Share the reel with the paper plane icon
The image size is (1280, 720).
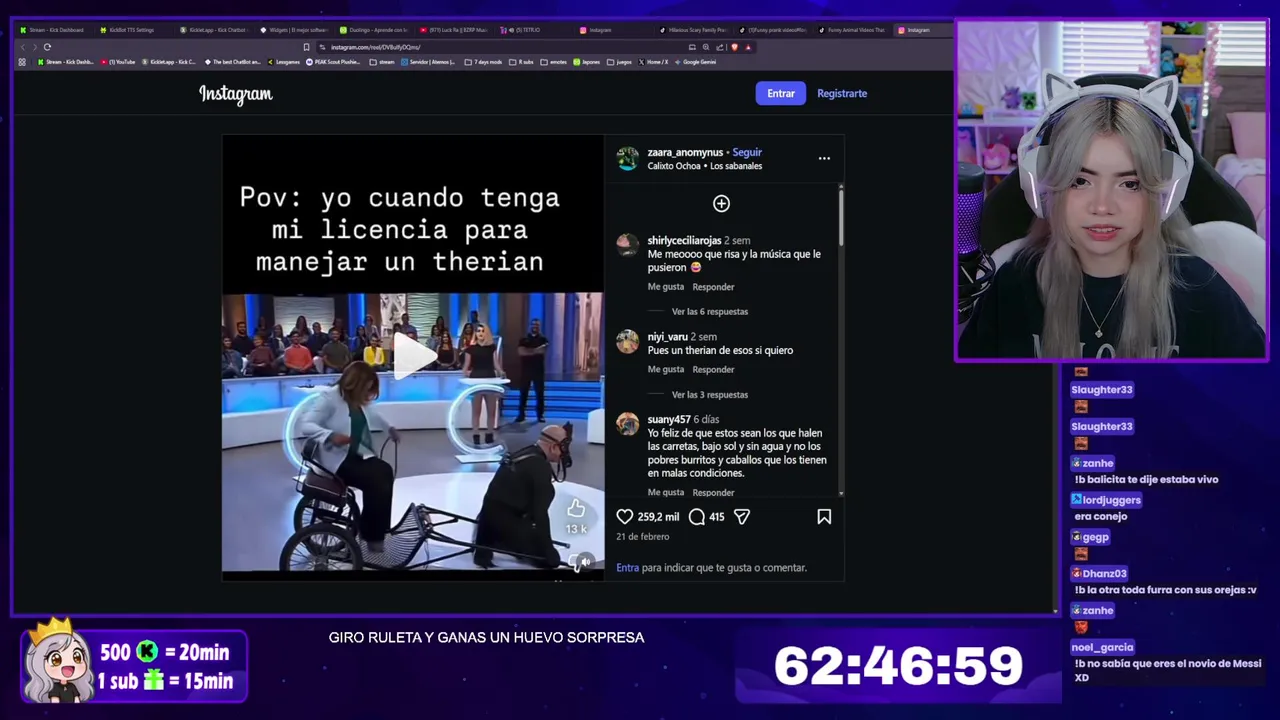742,517
